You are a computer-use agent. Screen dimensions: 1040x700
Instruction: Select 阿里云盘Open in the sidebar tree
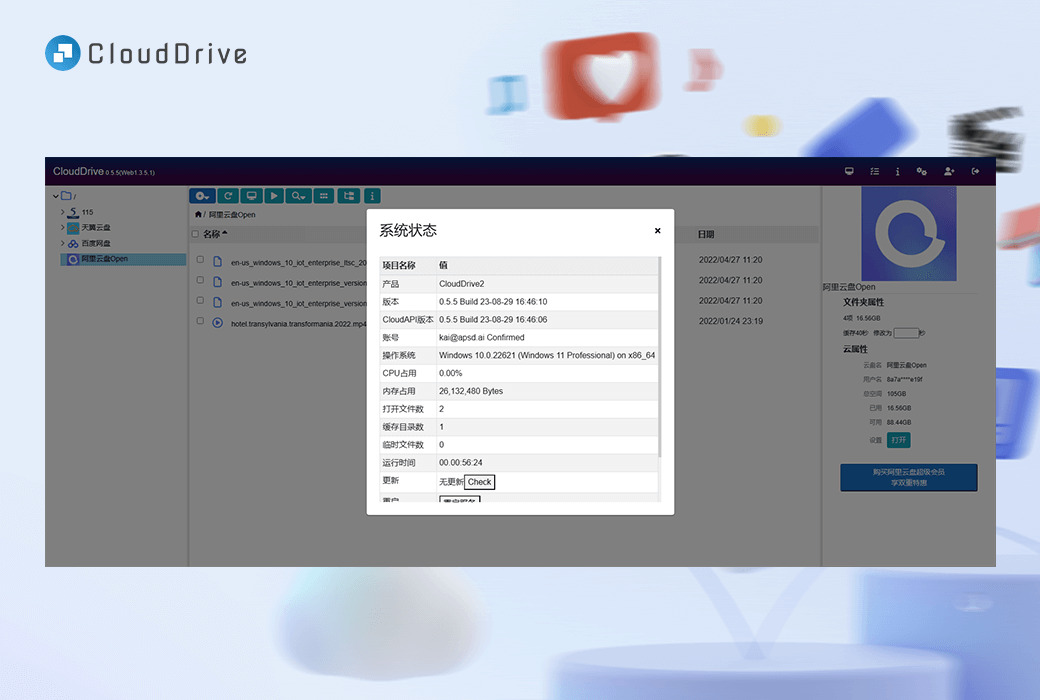(x=104, y=259)
